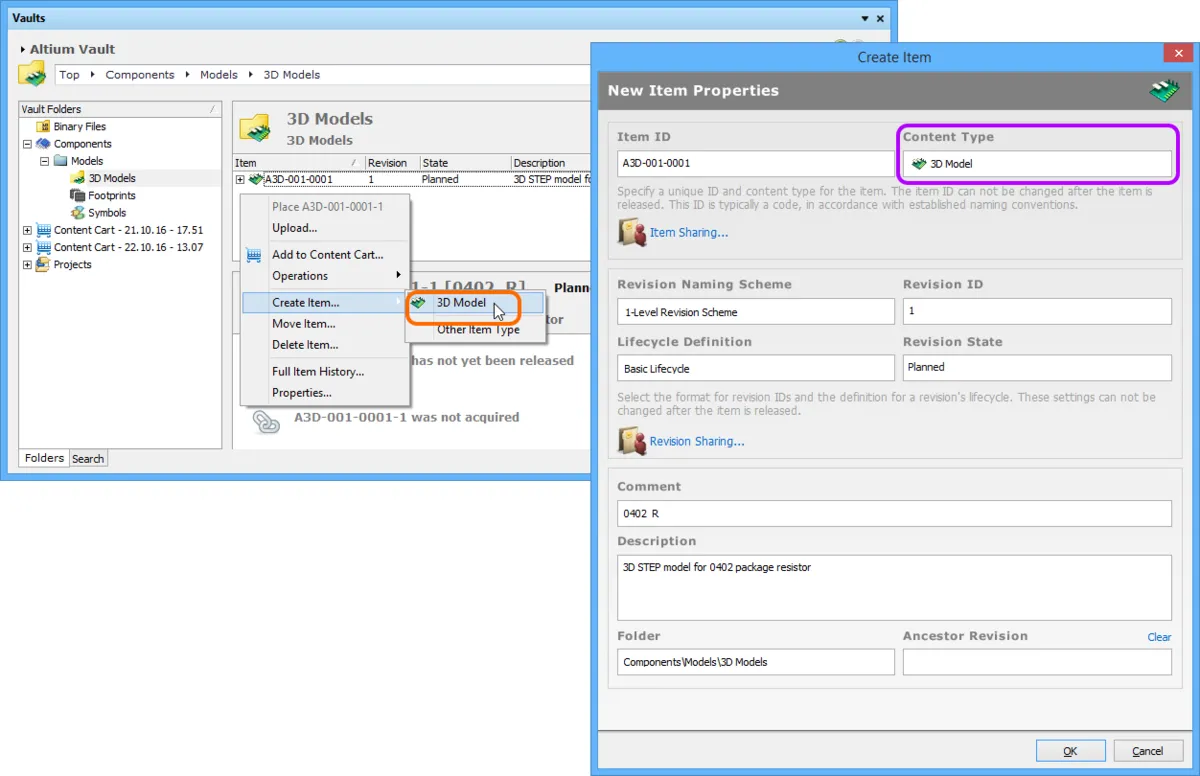Click into the Folder path field

click(x=756, y=662)
